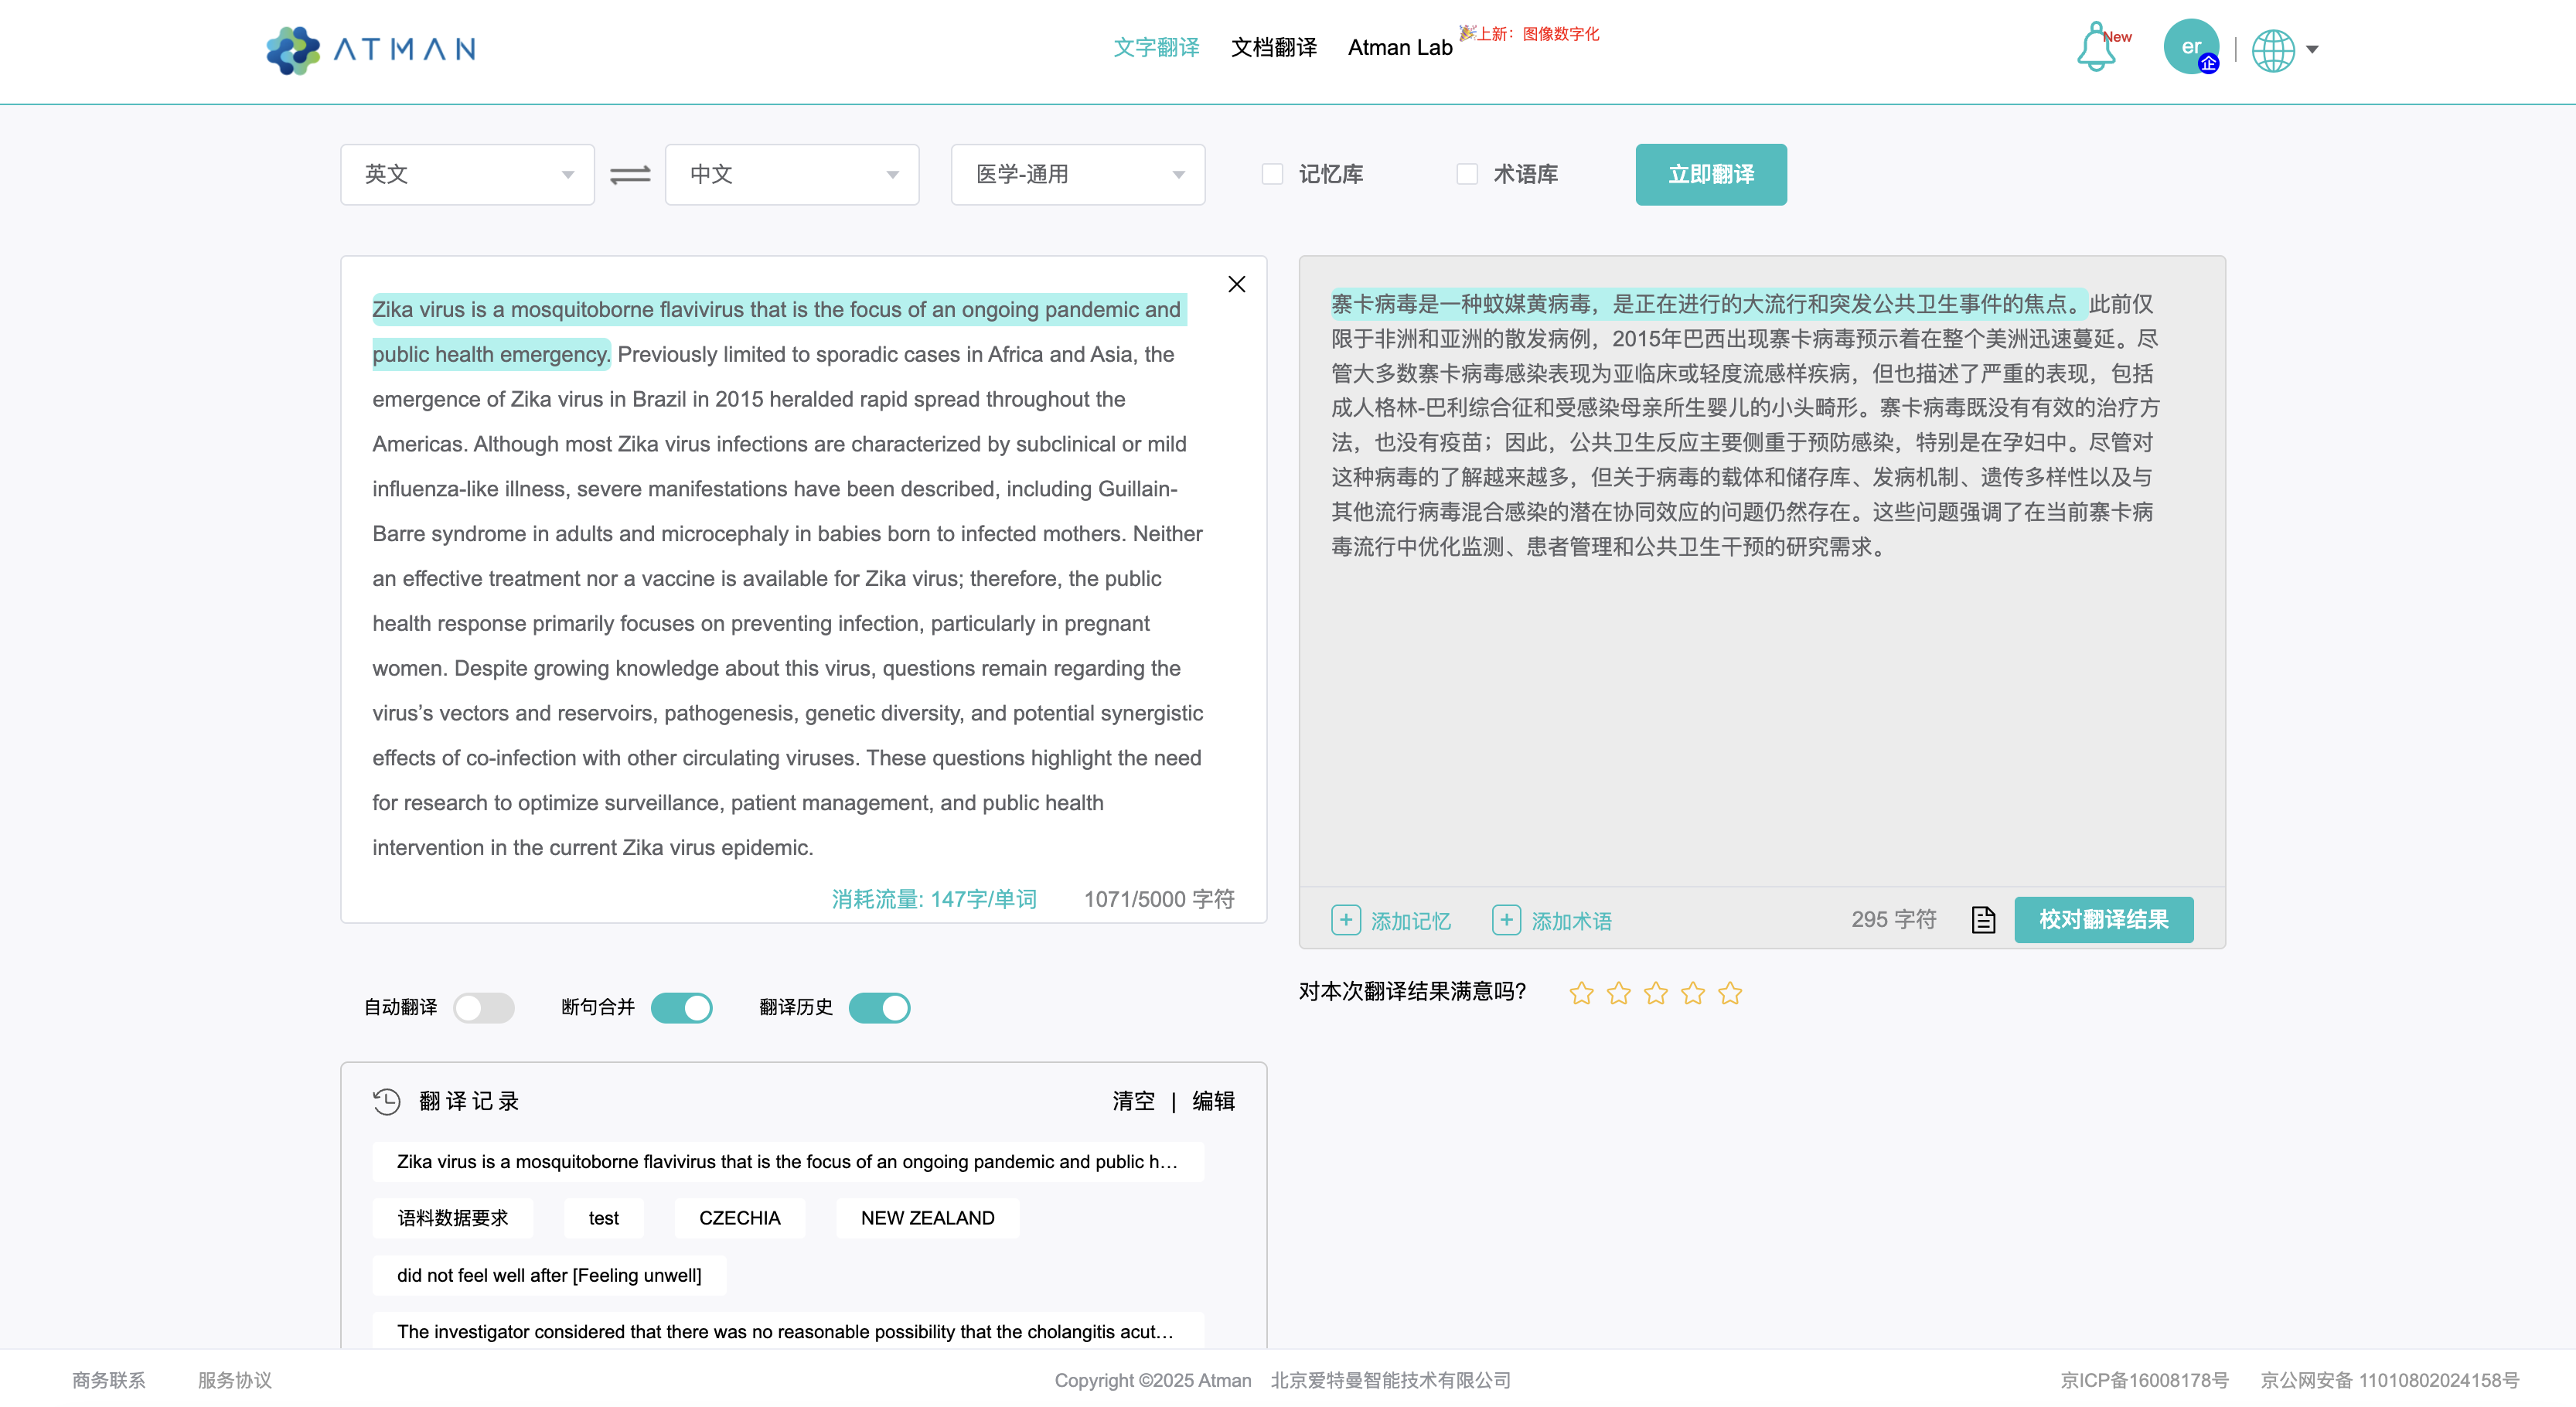
Task: Disable the 断句合并 toggle
Action: pos(681,1008)
